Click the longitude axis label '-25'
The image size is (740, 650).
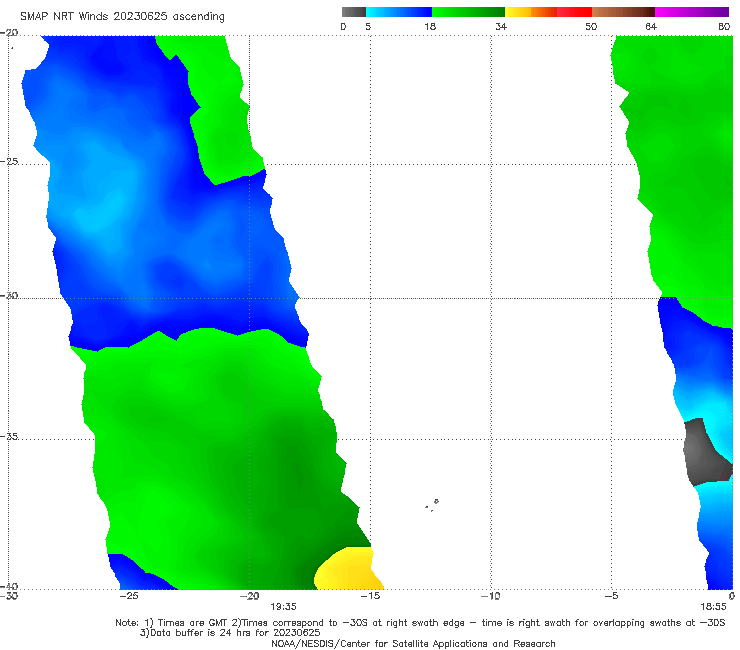pos(129,596)
